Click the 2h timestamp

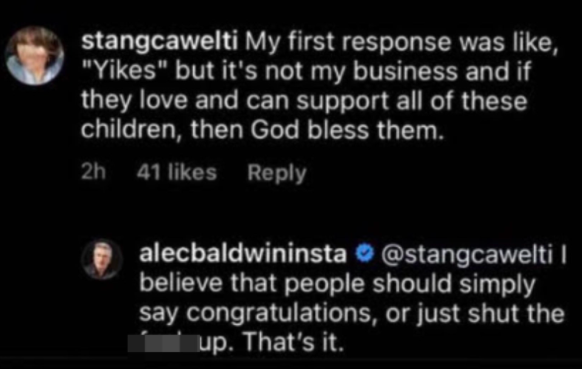pos(94,172)
